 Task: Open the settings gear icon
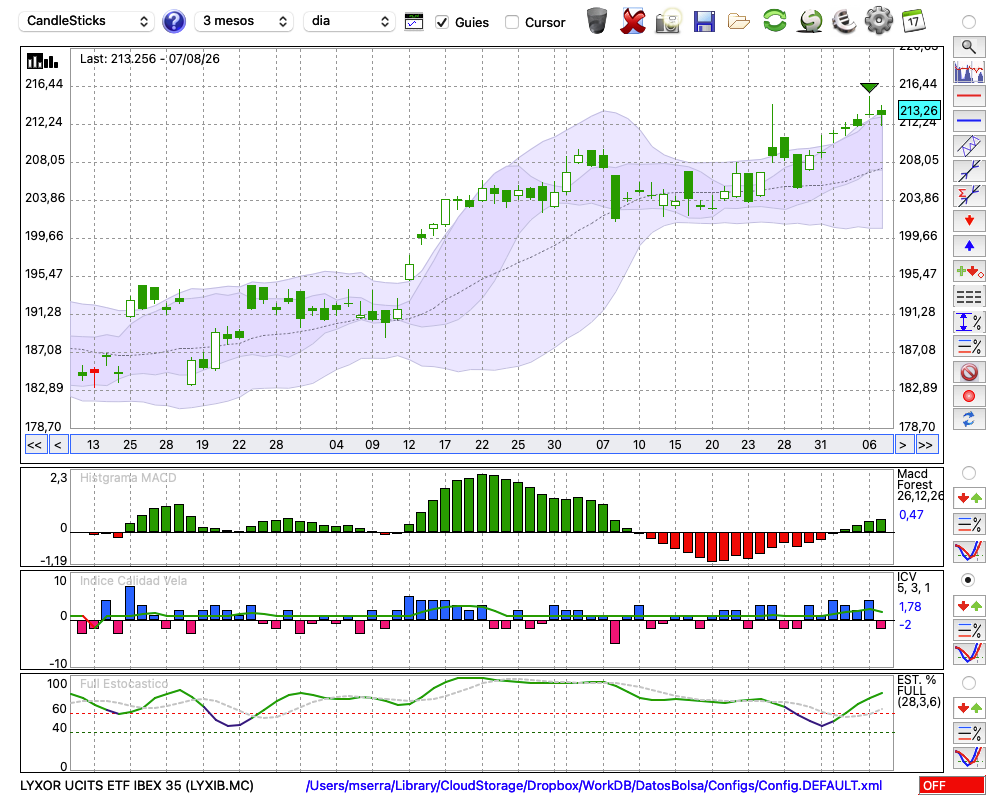tap(878, 21)
